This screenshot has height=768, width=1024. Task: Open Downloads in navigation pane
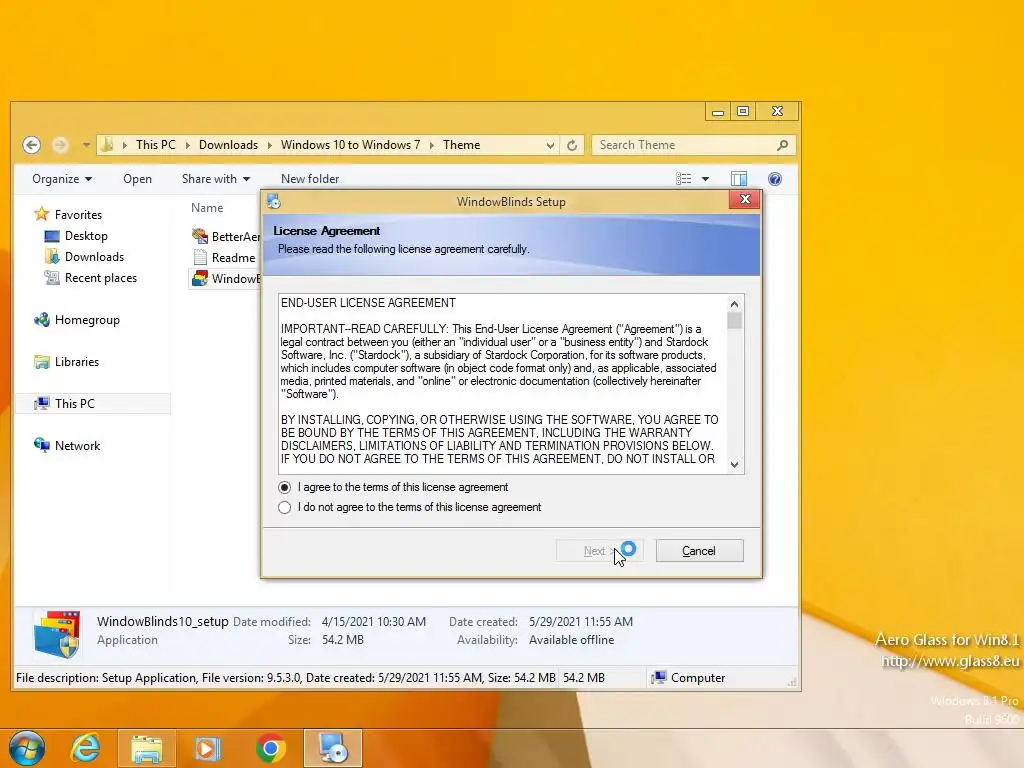click(x=84, y=257)
